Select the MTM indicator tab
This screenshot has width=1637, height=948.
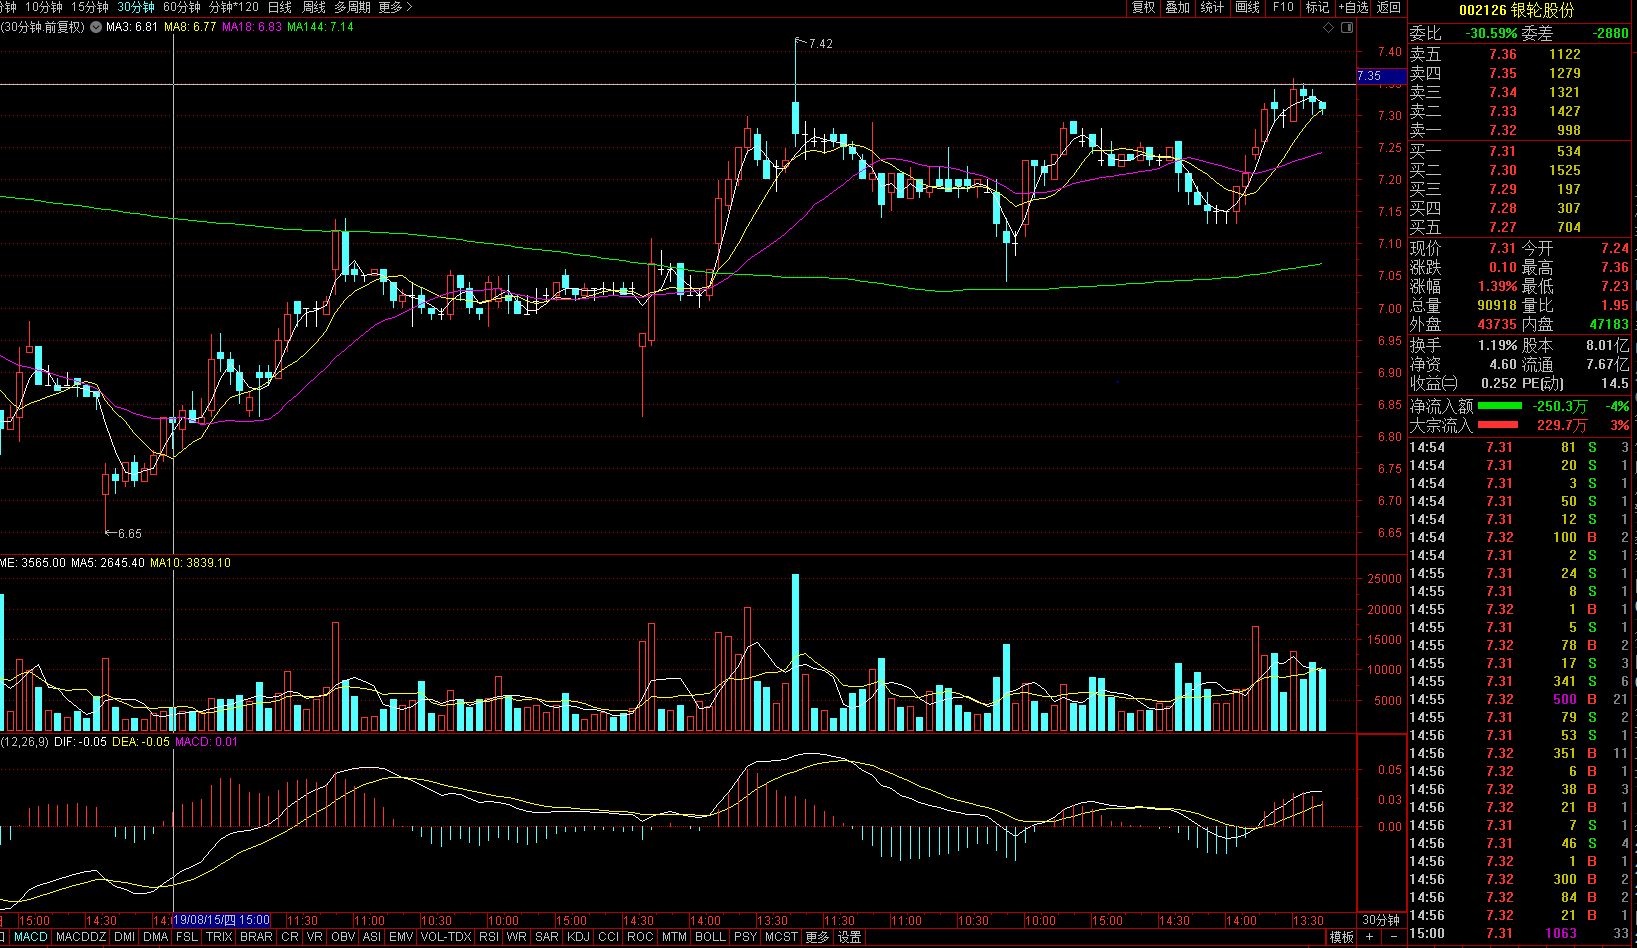[675, 937]
